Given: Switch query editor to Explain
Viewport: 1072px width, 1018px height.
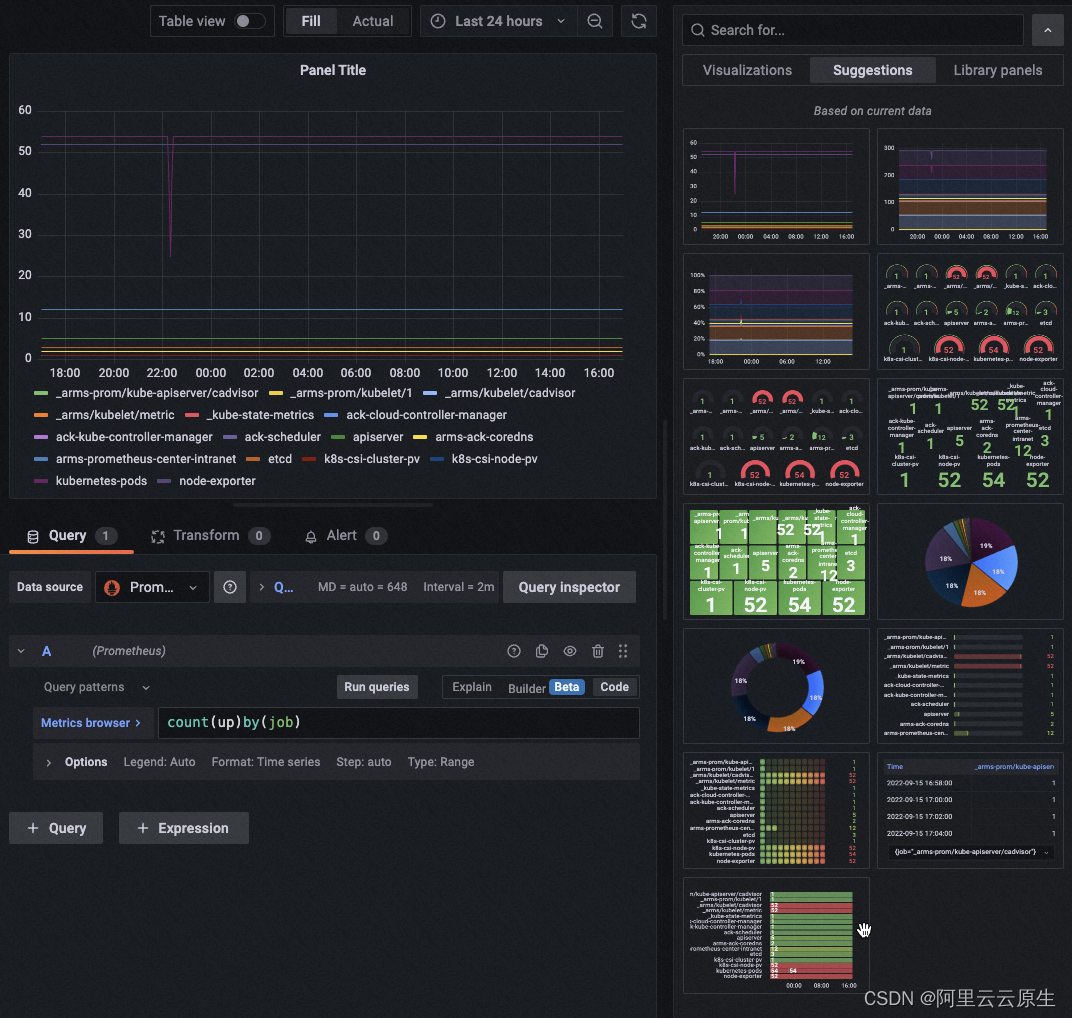Looking at the screenshot, I should click(472, 687).
